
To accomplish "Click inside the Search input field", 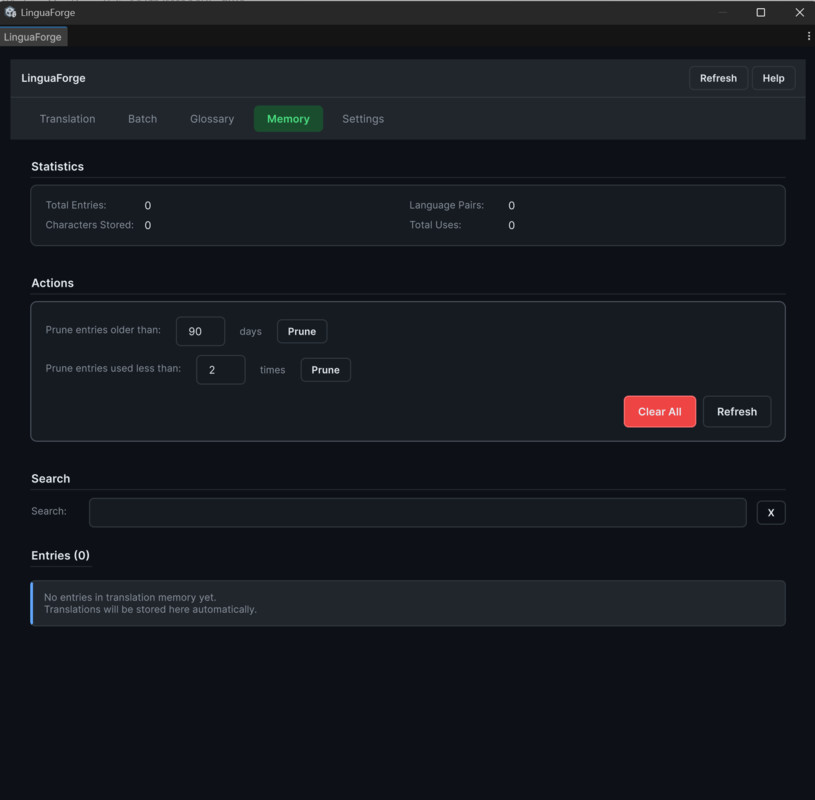I will pos(417,512).
